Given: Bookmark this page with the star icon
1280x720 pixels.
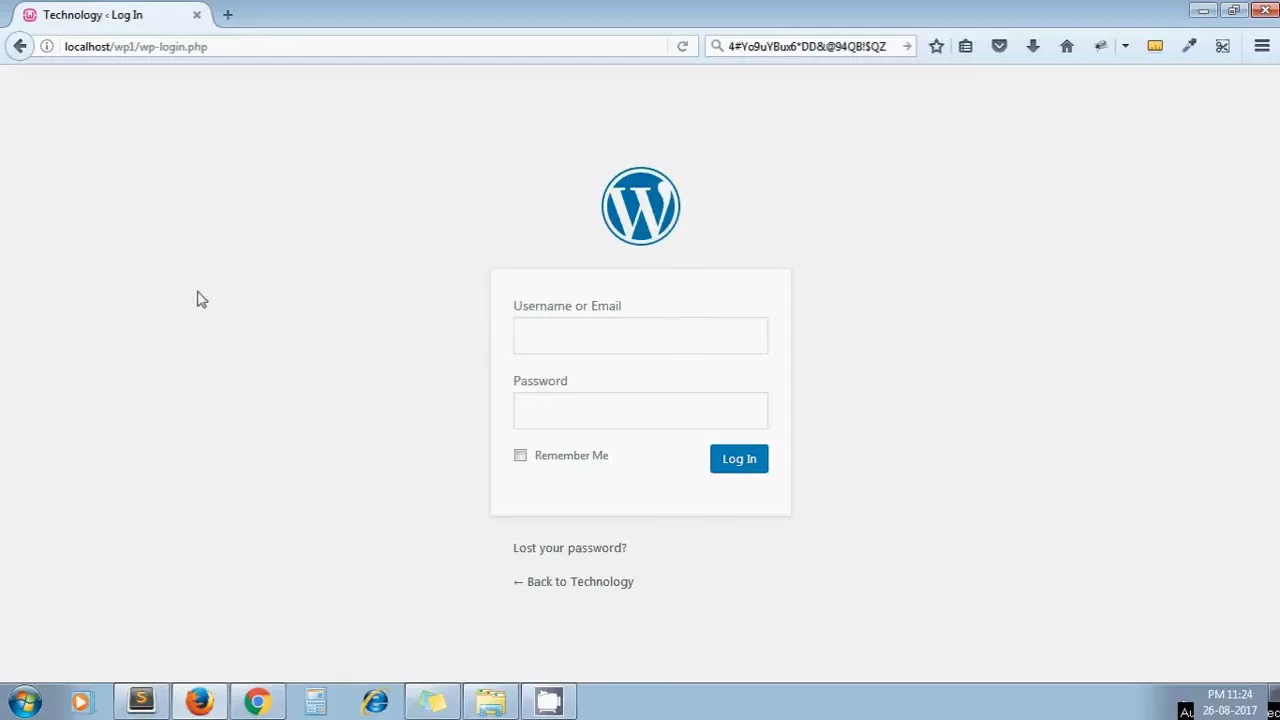Looking at the screenshot, I should pyautogui.click(x=936, y=46).
